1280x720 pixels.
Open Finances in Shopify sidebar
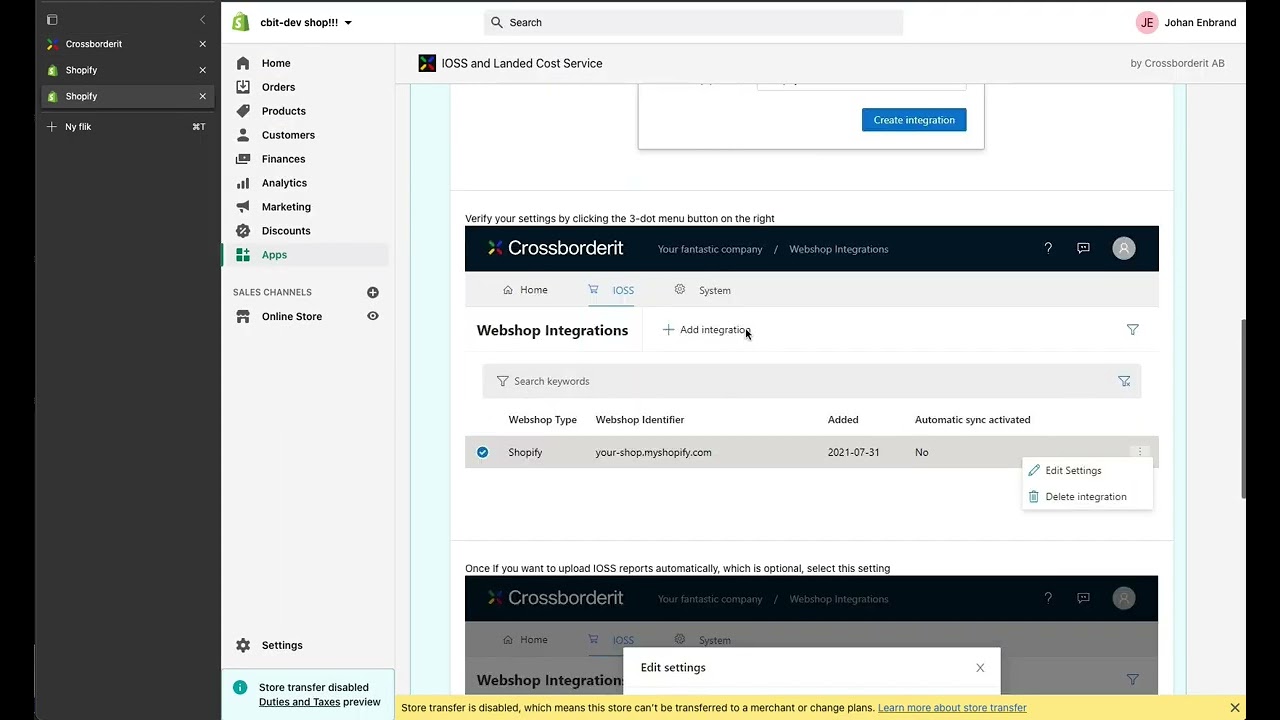point(283,159)
